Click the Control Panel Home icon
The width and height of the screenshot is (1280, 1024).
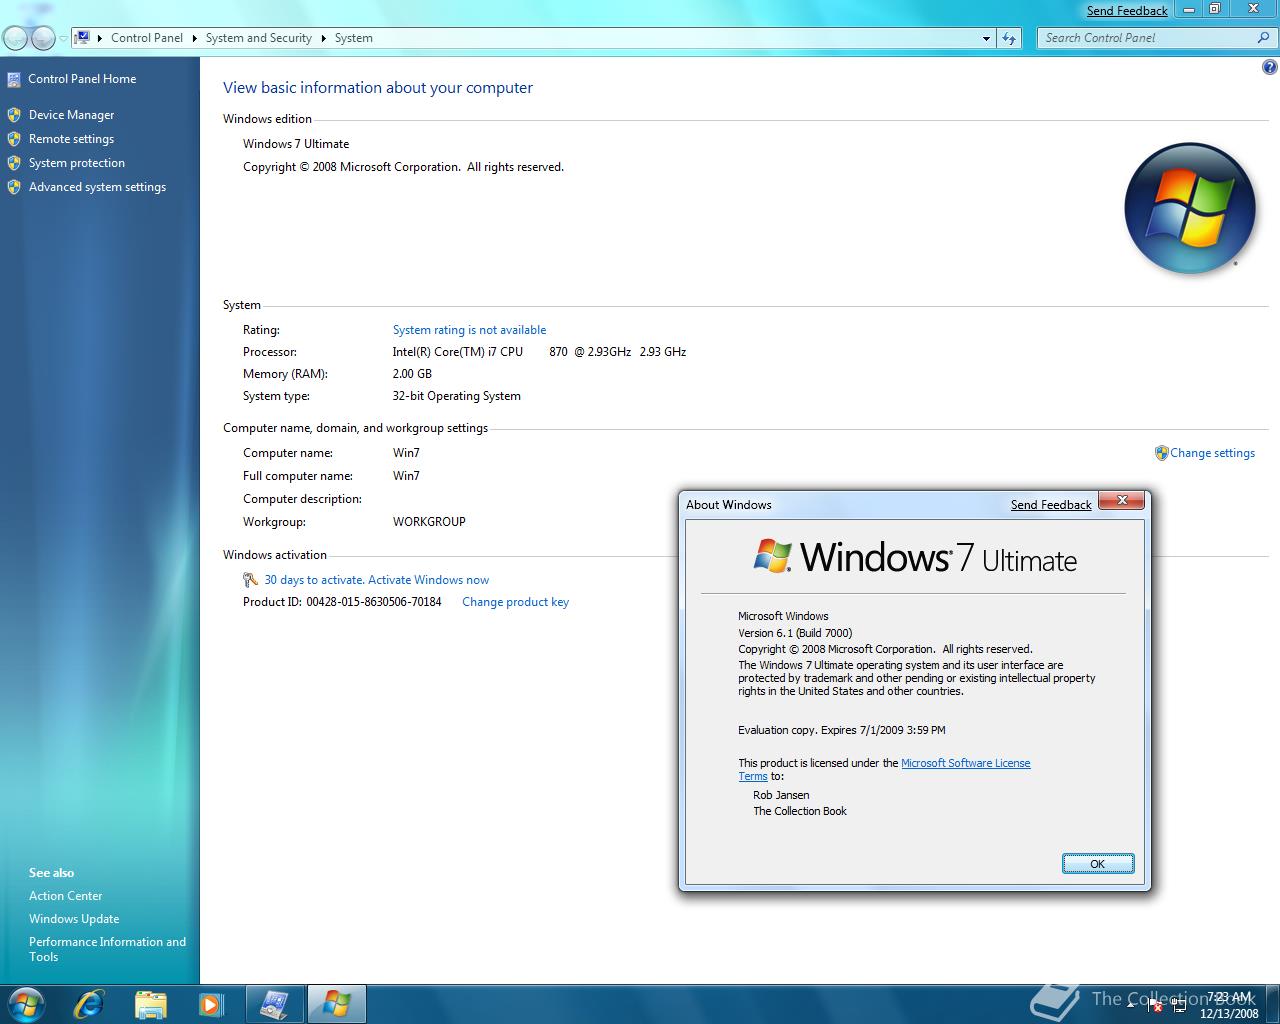(14, 79)
